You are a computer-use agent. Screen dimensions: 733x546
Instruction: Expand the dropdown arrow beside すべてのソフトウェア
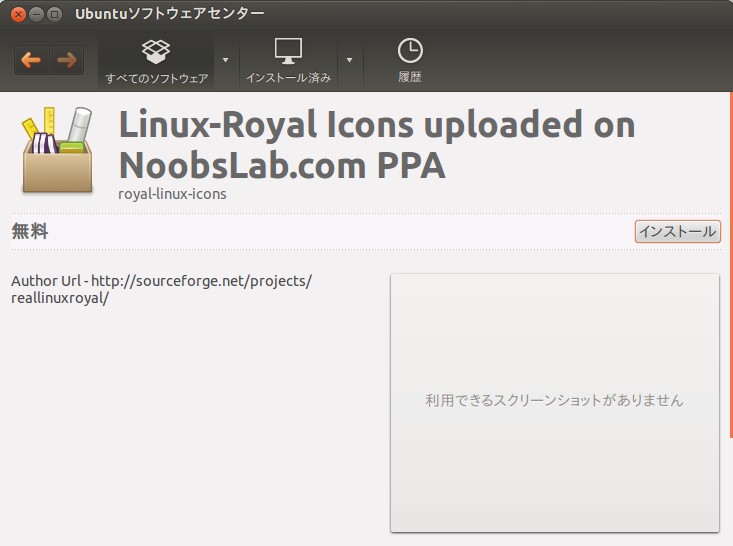click(x=225, y=60)
